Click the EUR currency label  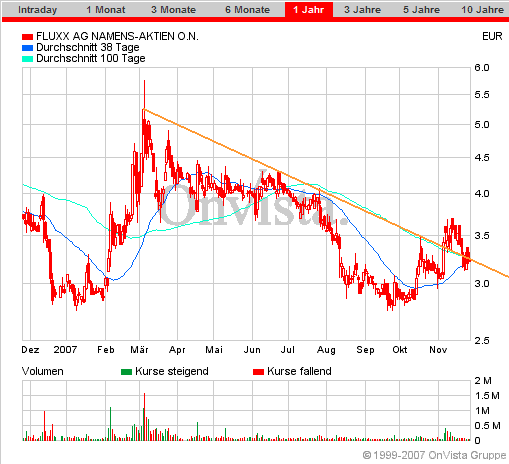(x=492, y=36)
